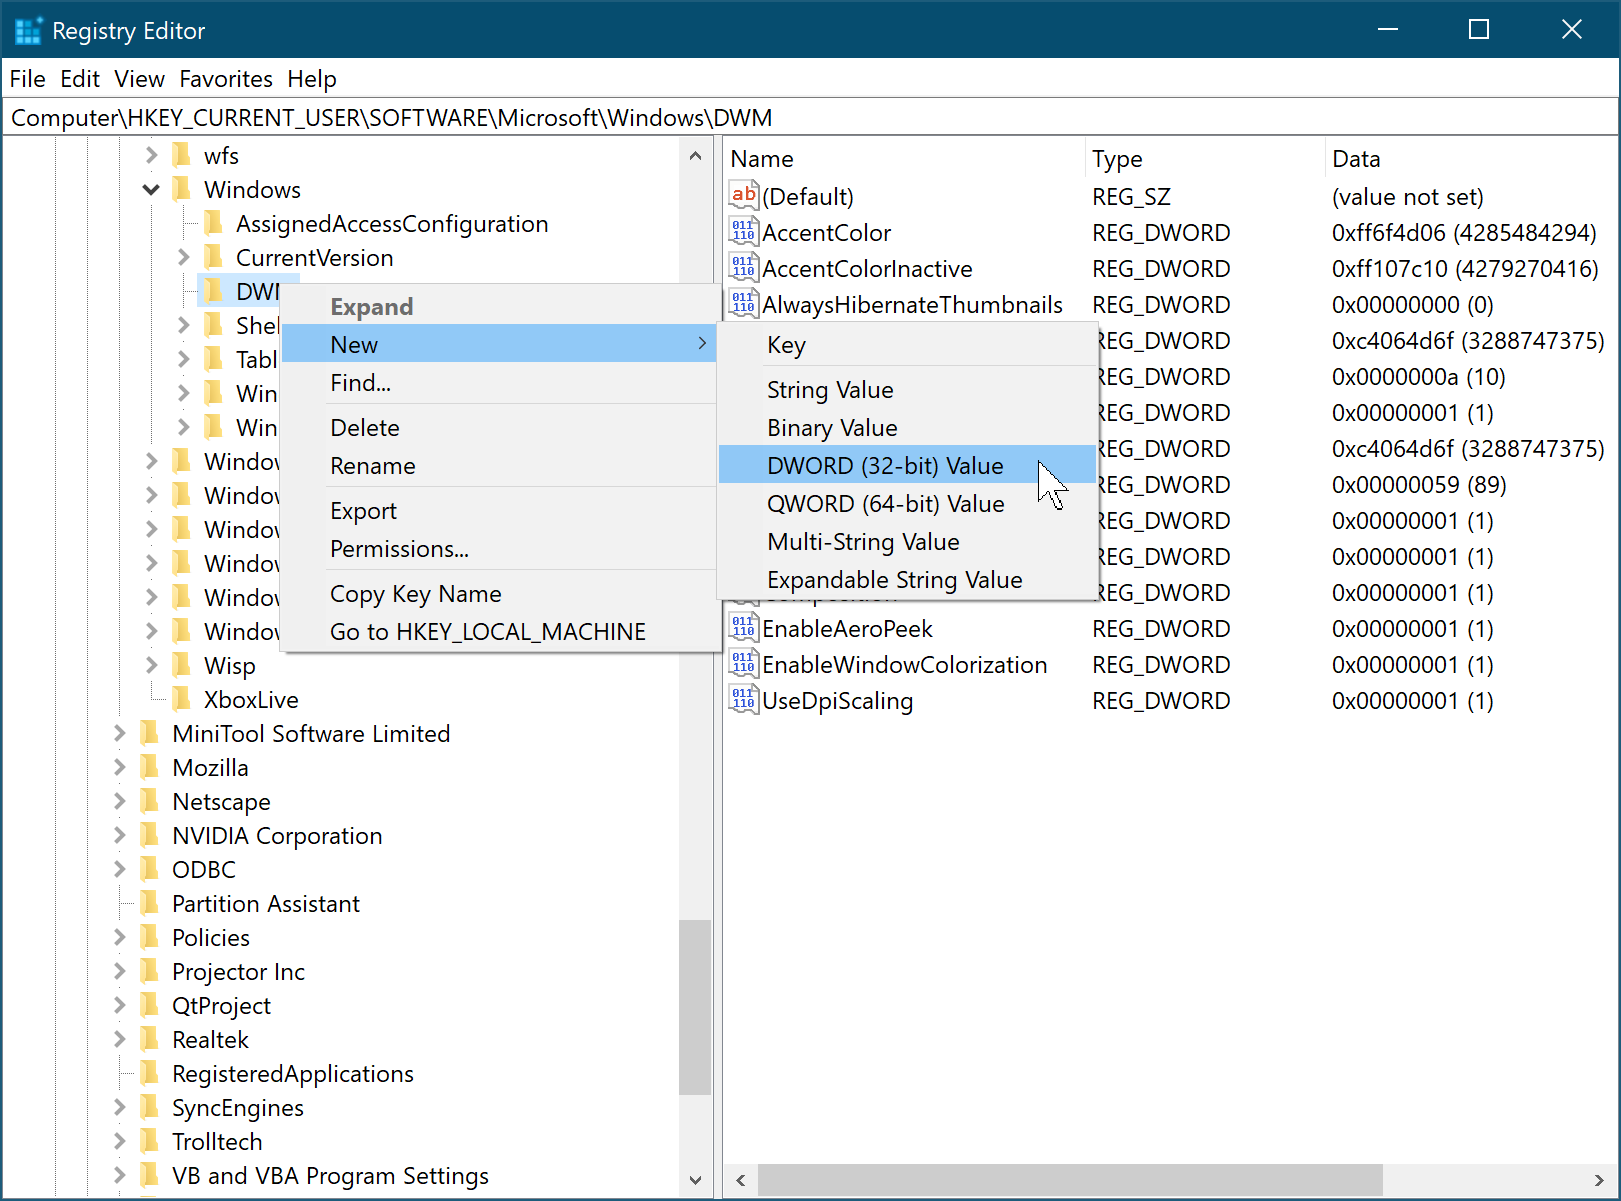Click the Name column header
The image size is (1621, 1201).
pyautogui.click(x=904, y=158)
